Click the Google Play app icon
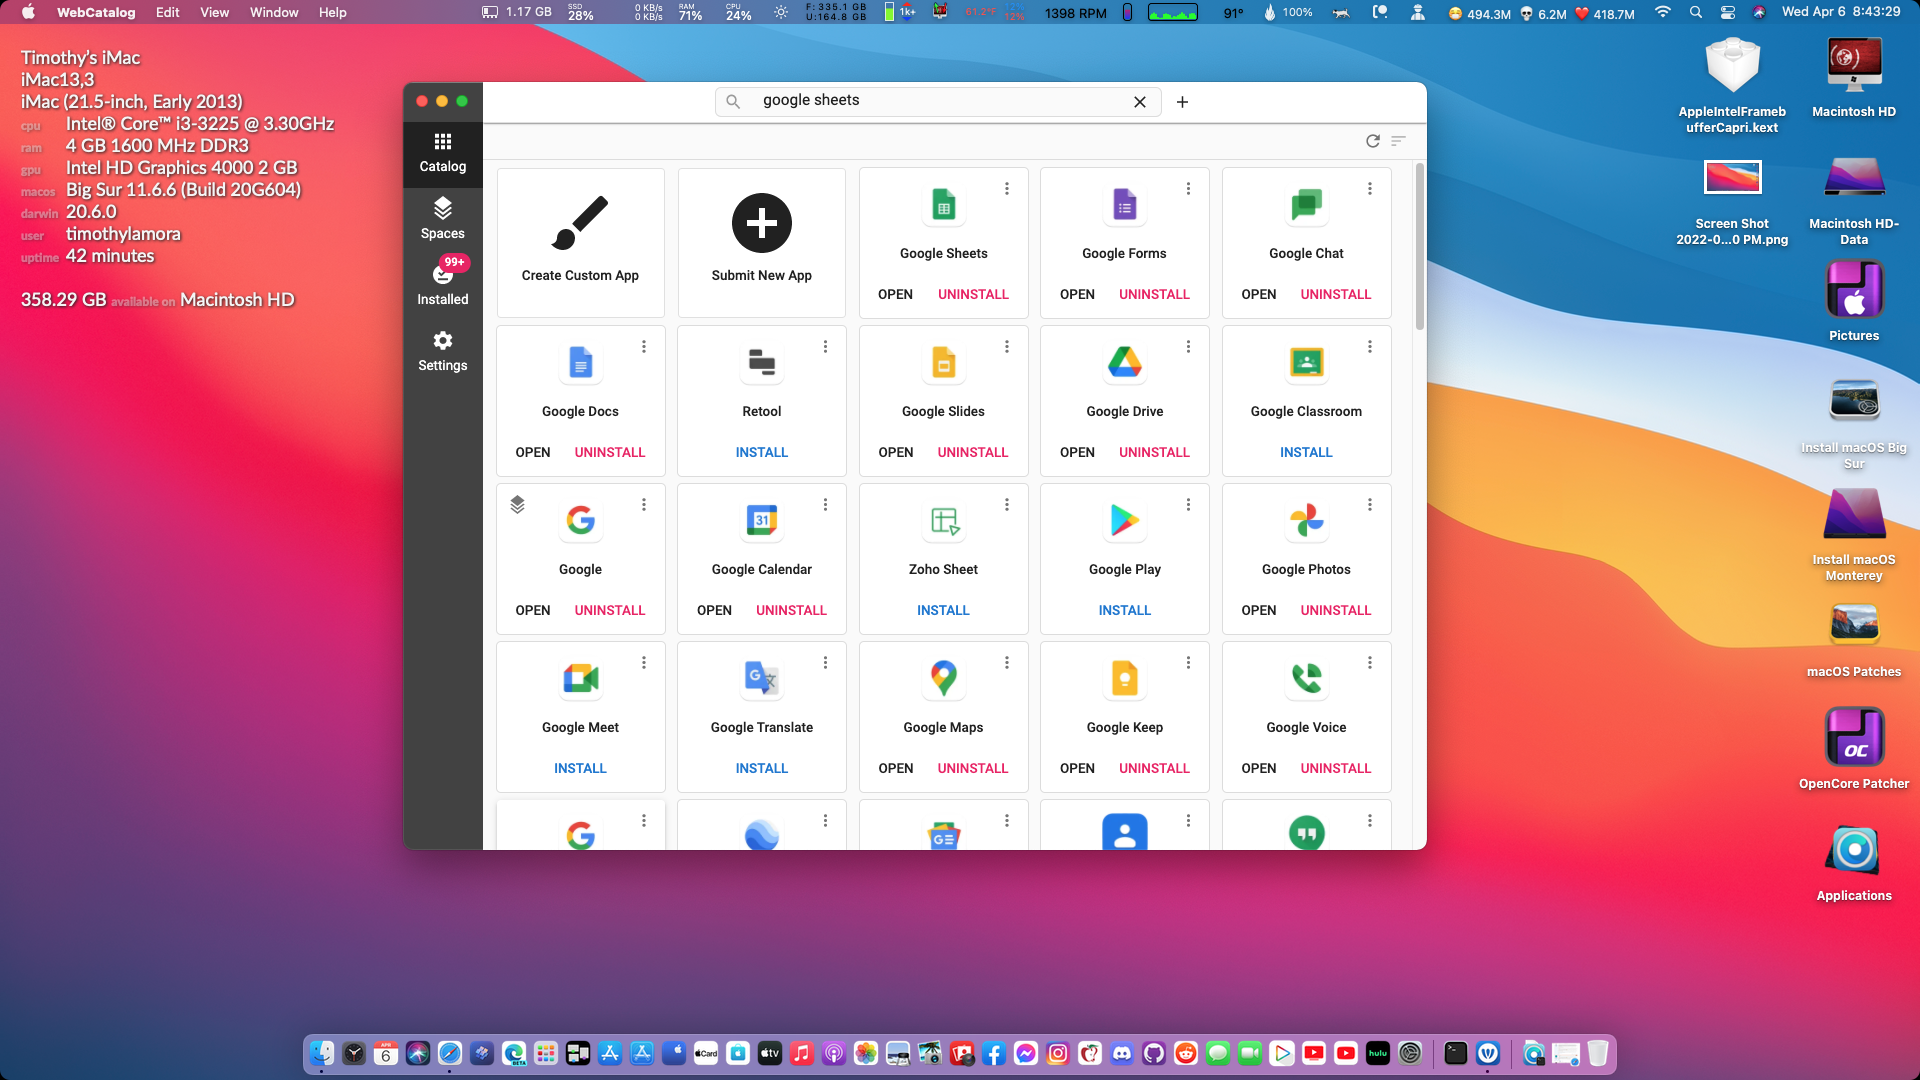 point(1125,520)
